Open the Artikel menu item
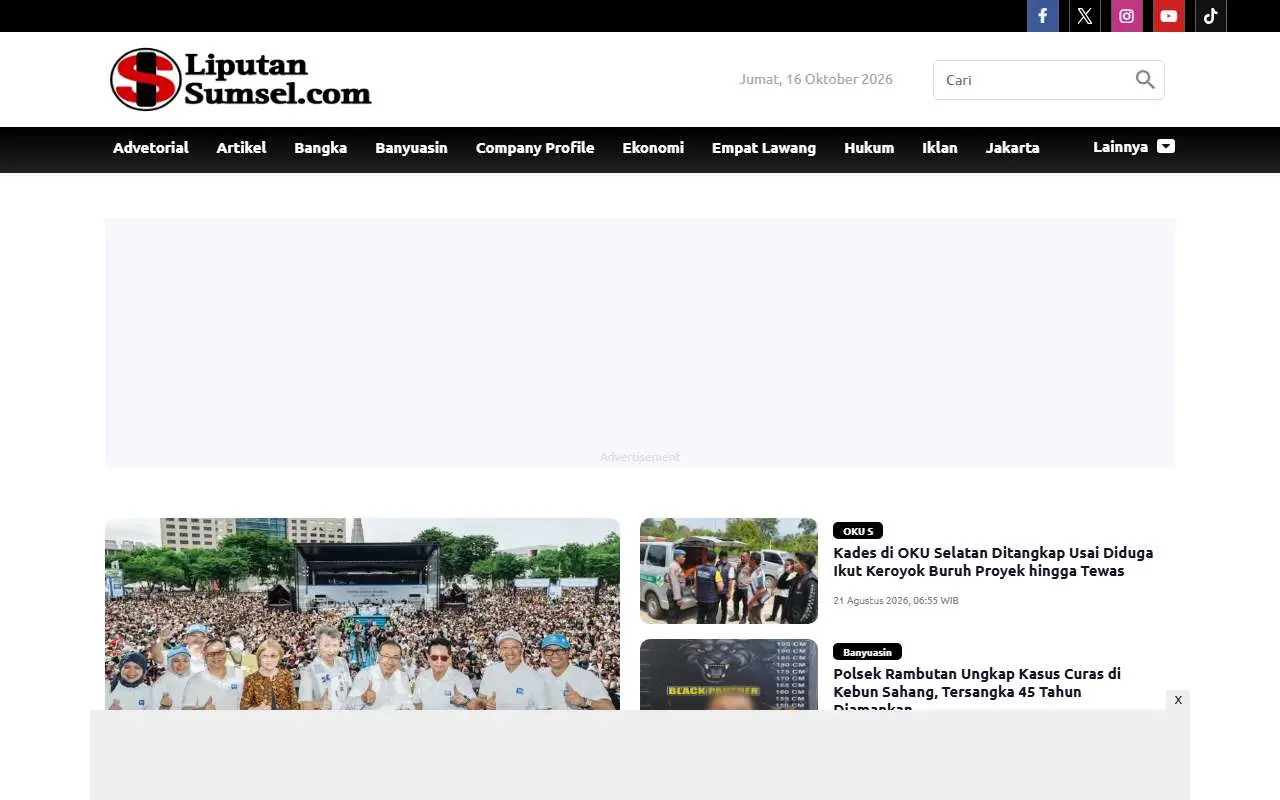 [241, 148]
